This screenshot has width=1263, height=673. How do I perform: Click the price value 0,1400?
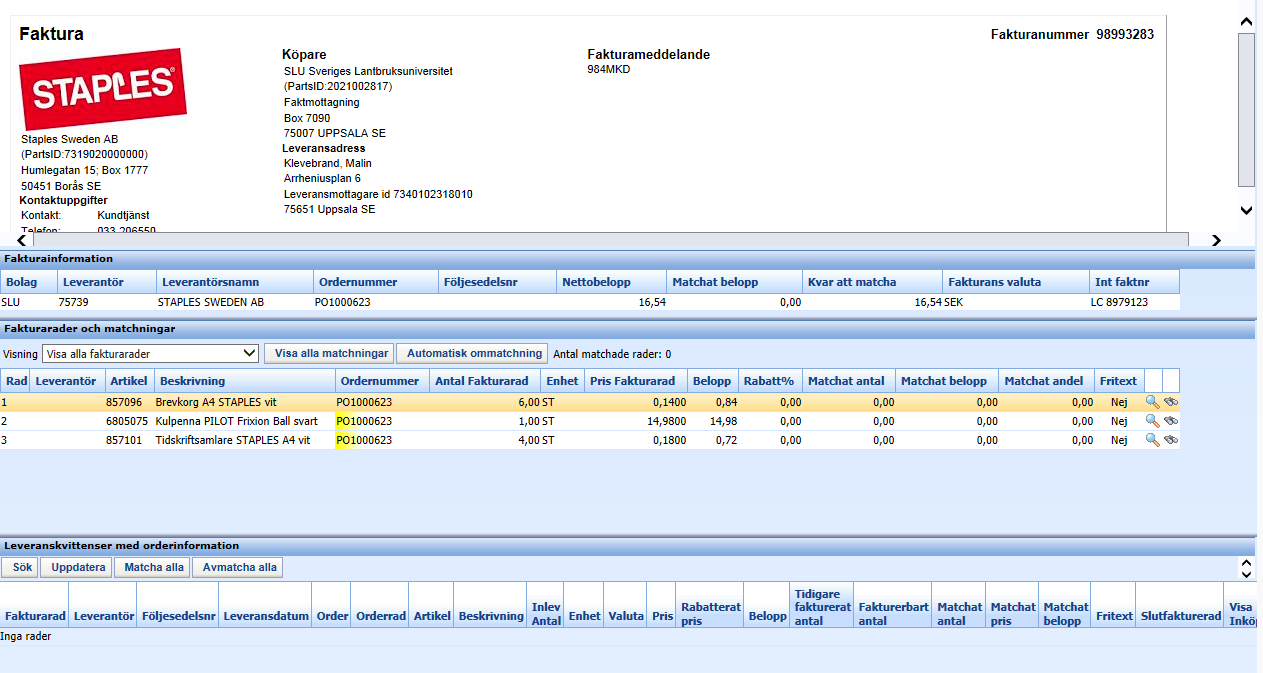(x=670, y=402)
